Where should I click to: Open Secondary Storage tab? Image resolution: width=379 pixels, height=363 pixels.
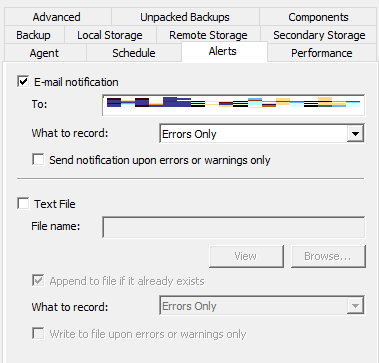point(319,35)
